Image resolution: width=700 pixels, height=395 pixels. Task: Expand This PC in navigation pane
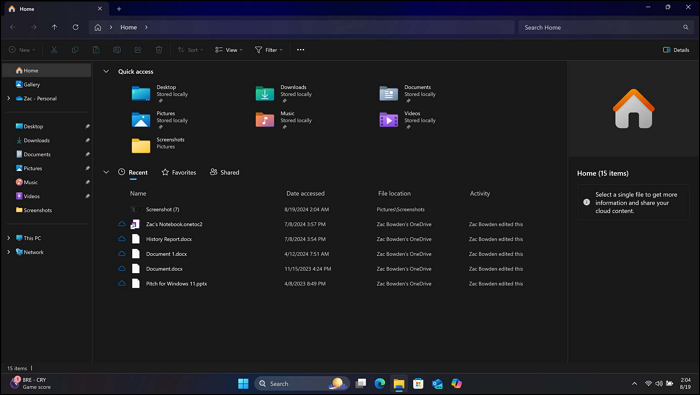pyautogui.click(x=8, y=238)
